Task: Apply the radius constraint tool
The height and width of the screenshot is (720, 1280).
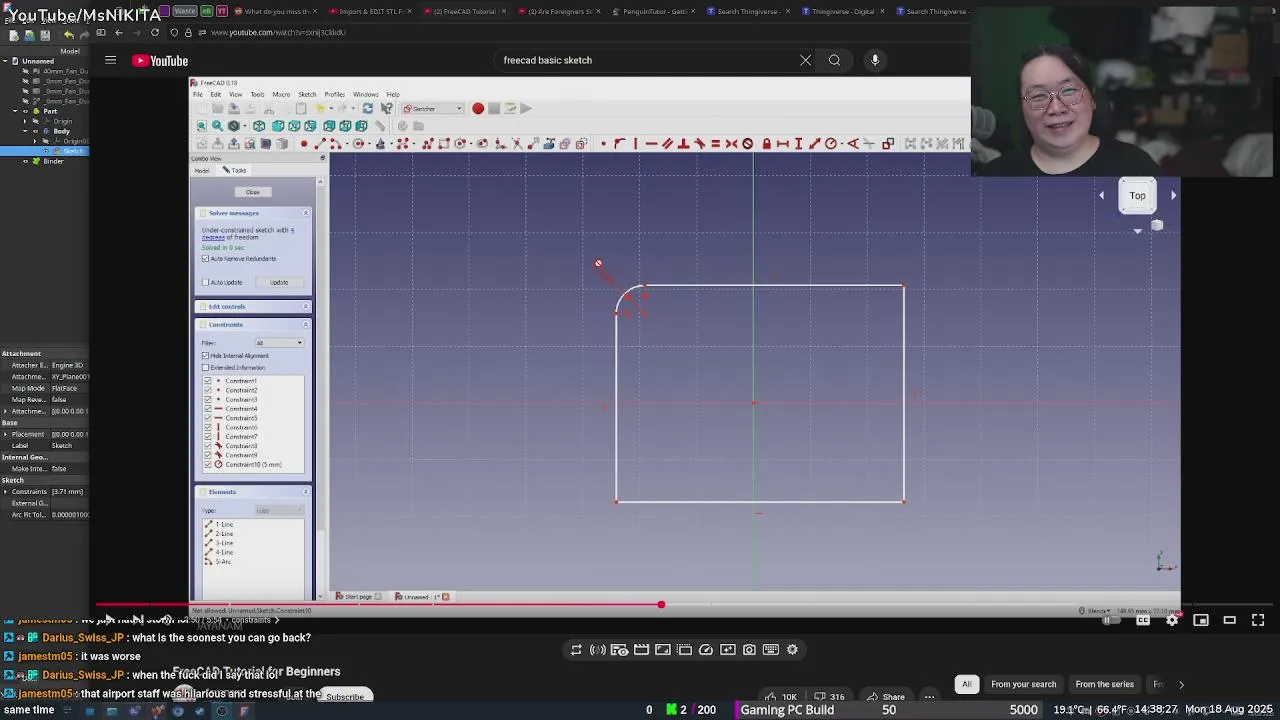Action: (x=831, y=144)
